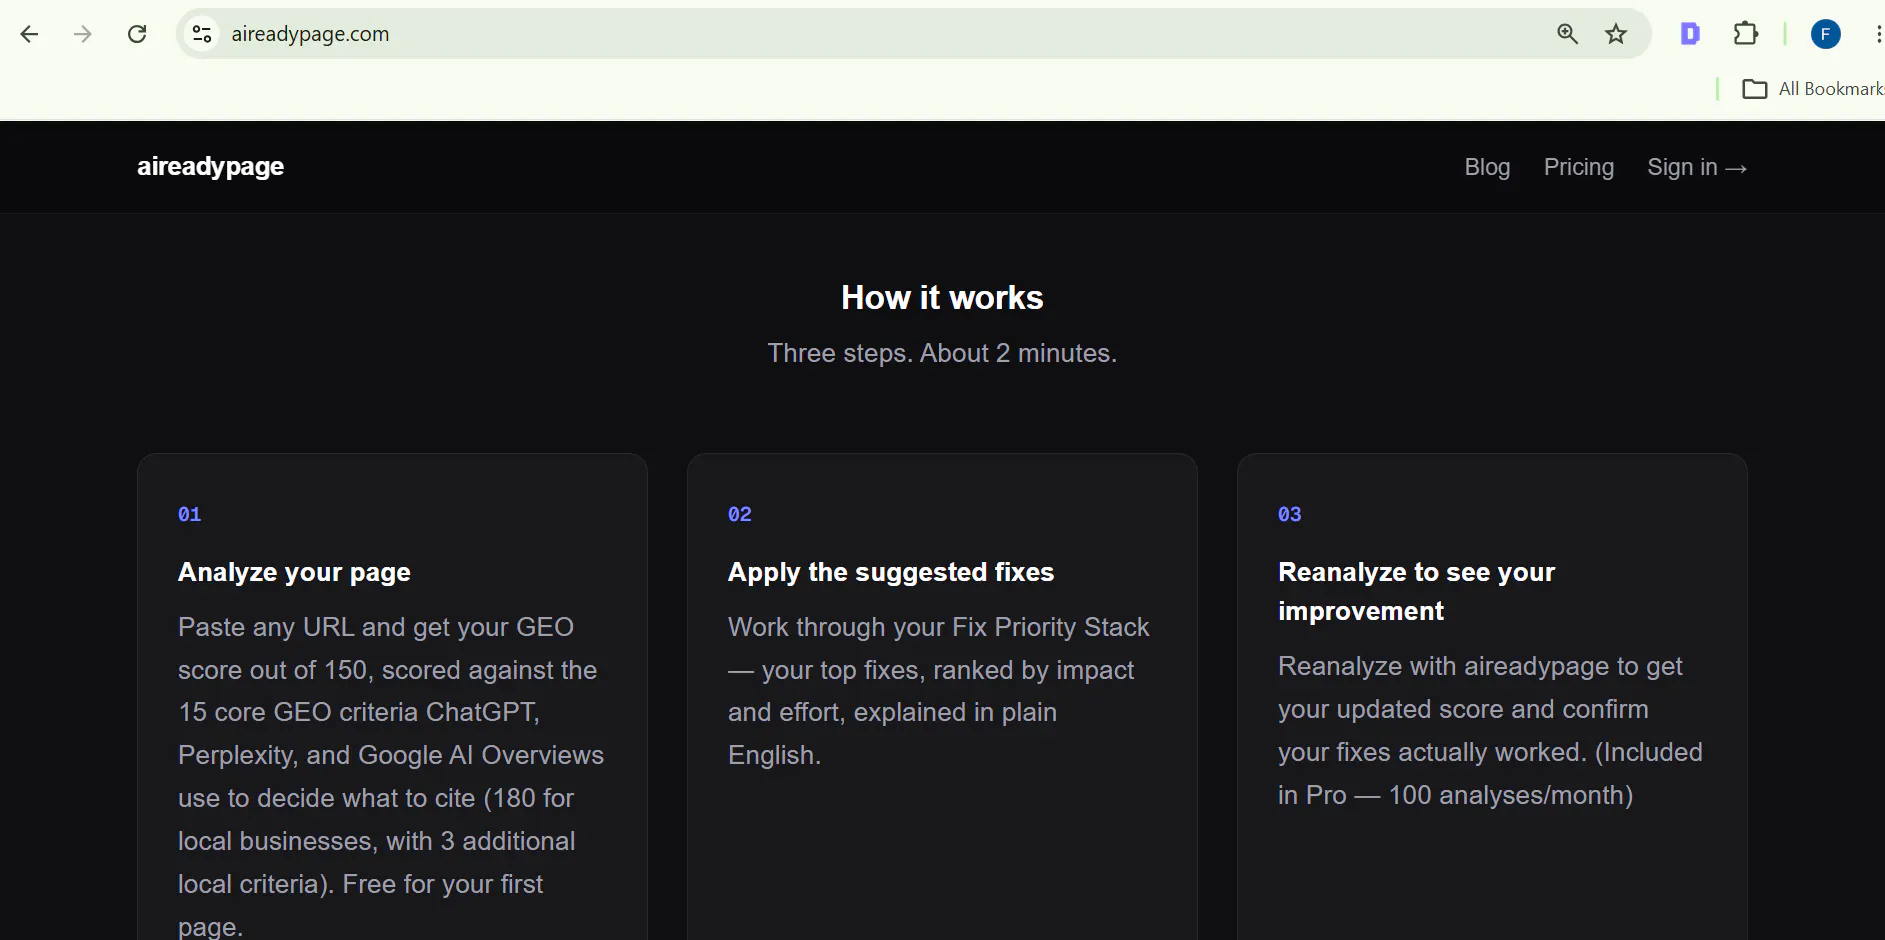The image size is (1885, 940).
Task: Open the zoom magnifier in address bar
Action: click(1567, 34)
